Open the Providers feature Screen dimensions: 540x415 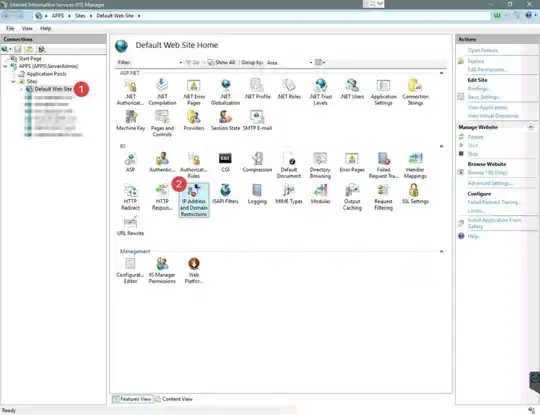(194, 121)
